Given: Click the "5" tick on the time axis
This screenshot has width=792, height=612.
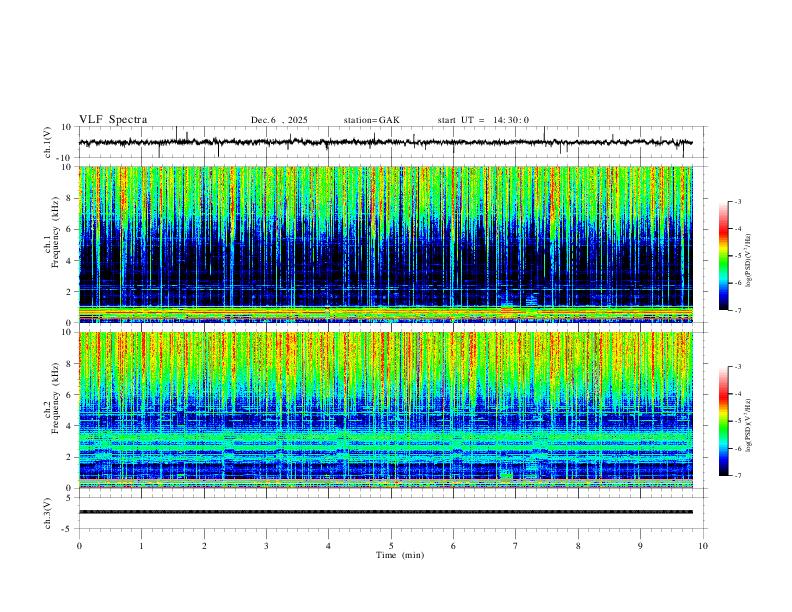Looking at the screenshot, I should pos(391,546).
